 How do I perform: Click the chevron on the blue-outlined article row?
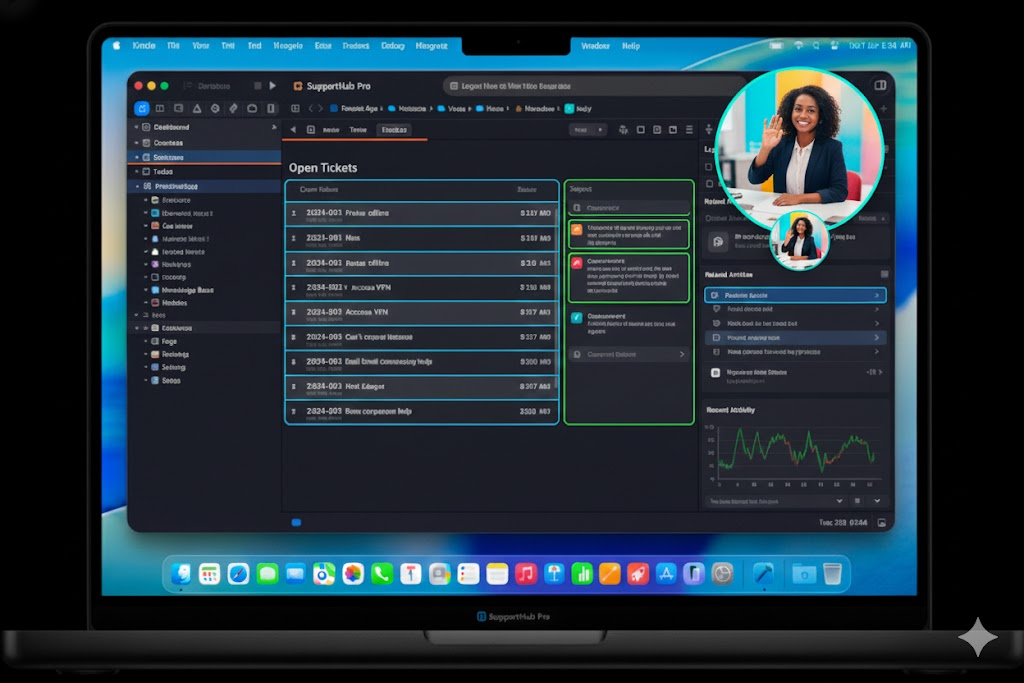(876, 296)
